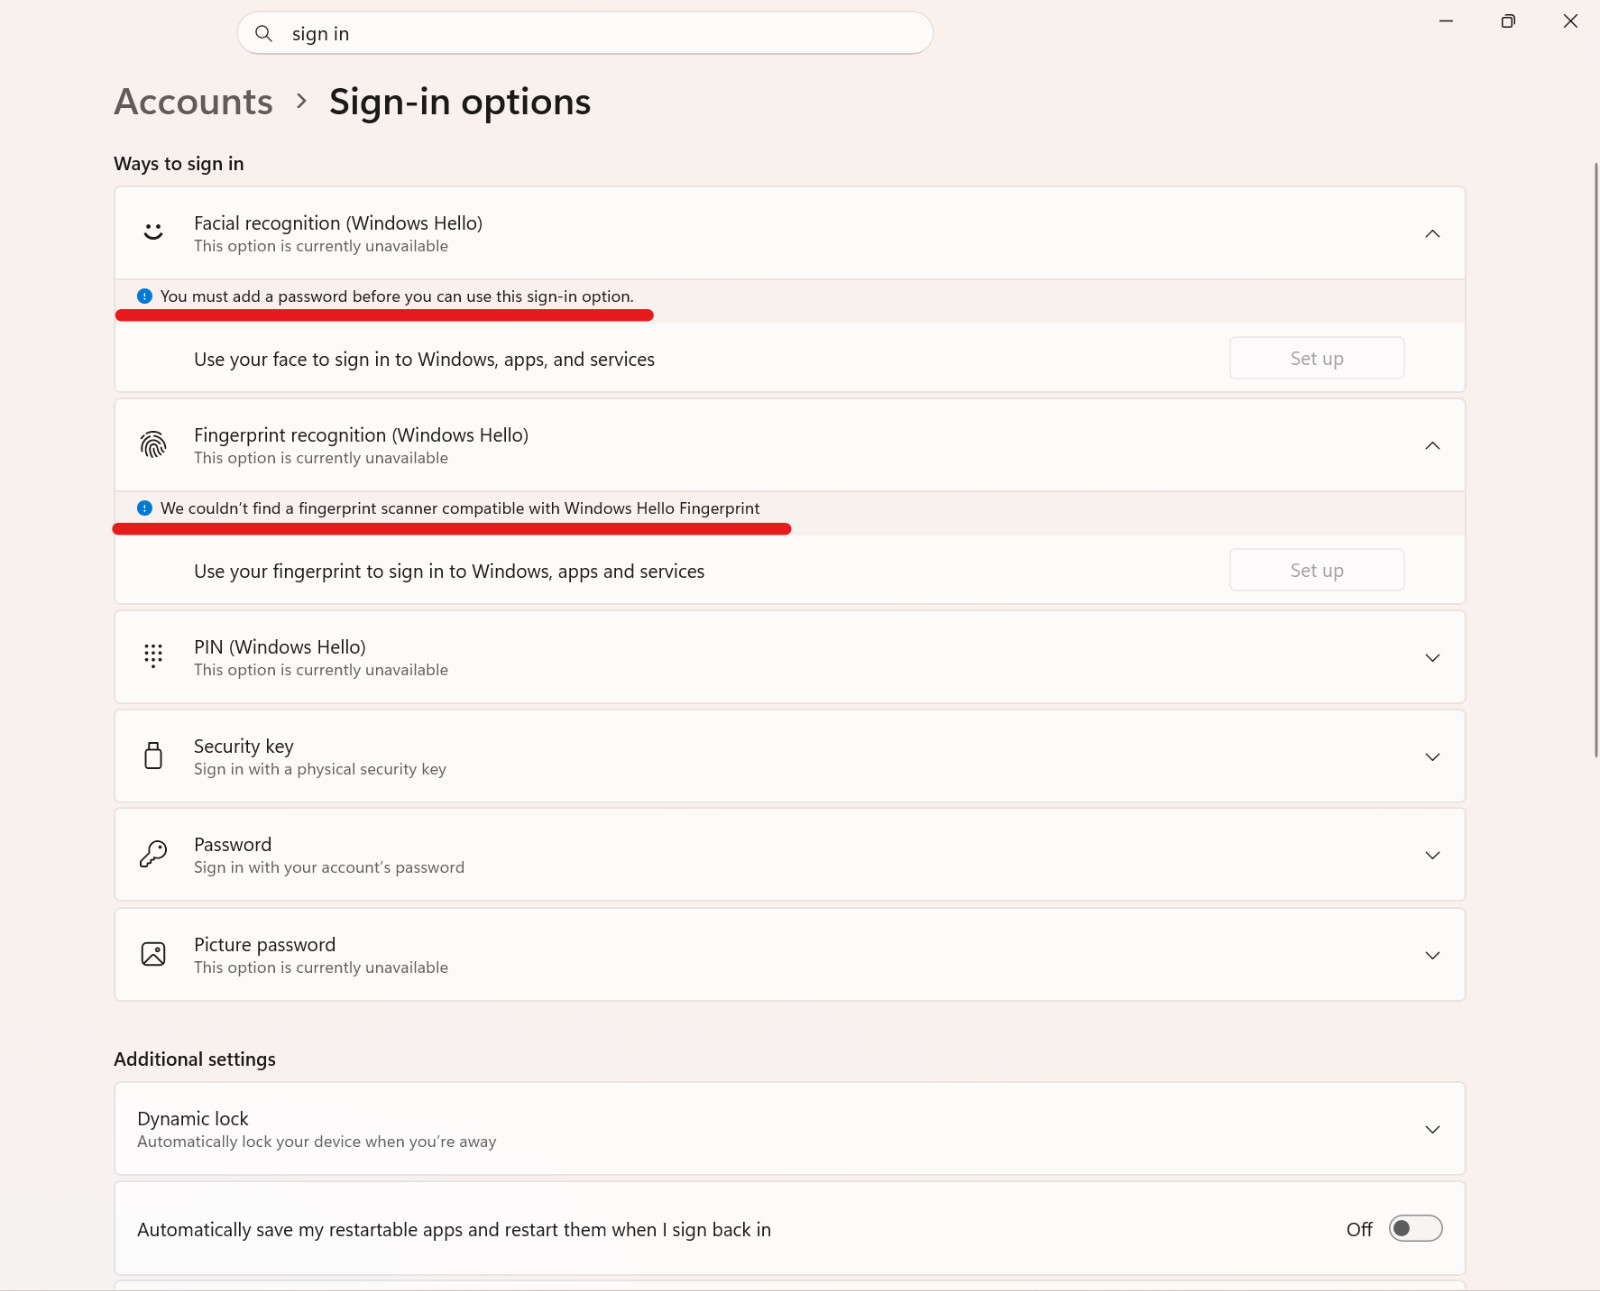The image size is (1600, 1291).
Task: Click the vertical scrollbar on the right
Action: 1596,460
